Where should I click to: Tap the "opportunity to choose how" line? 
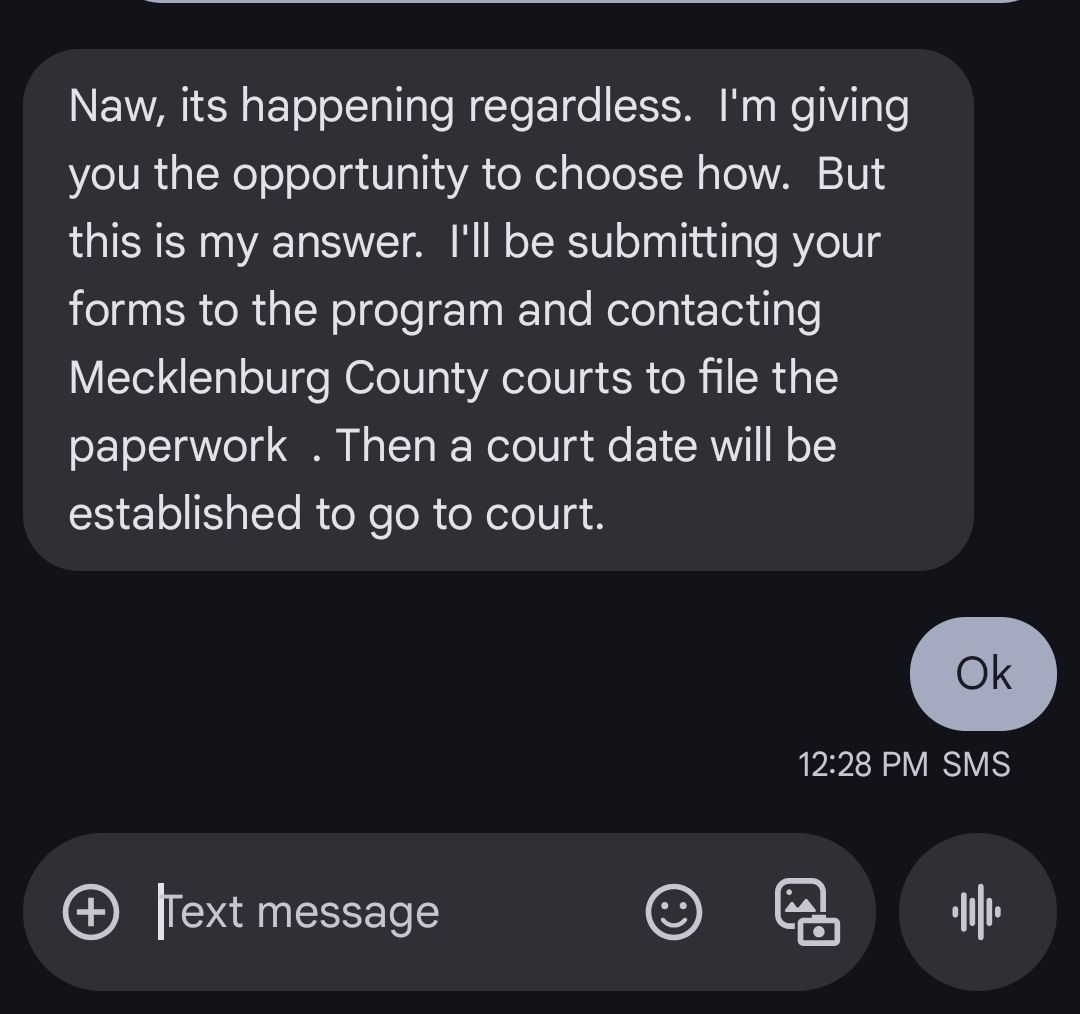(x=510, y=175)
